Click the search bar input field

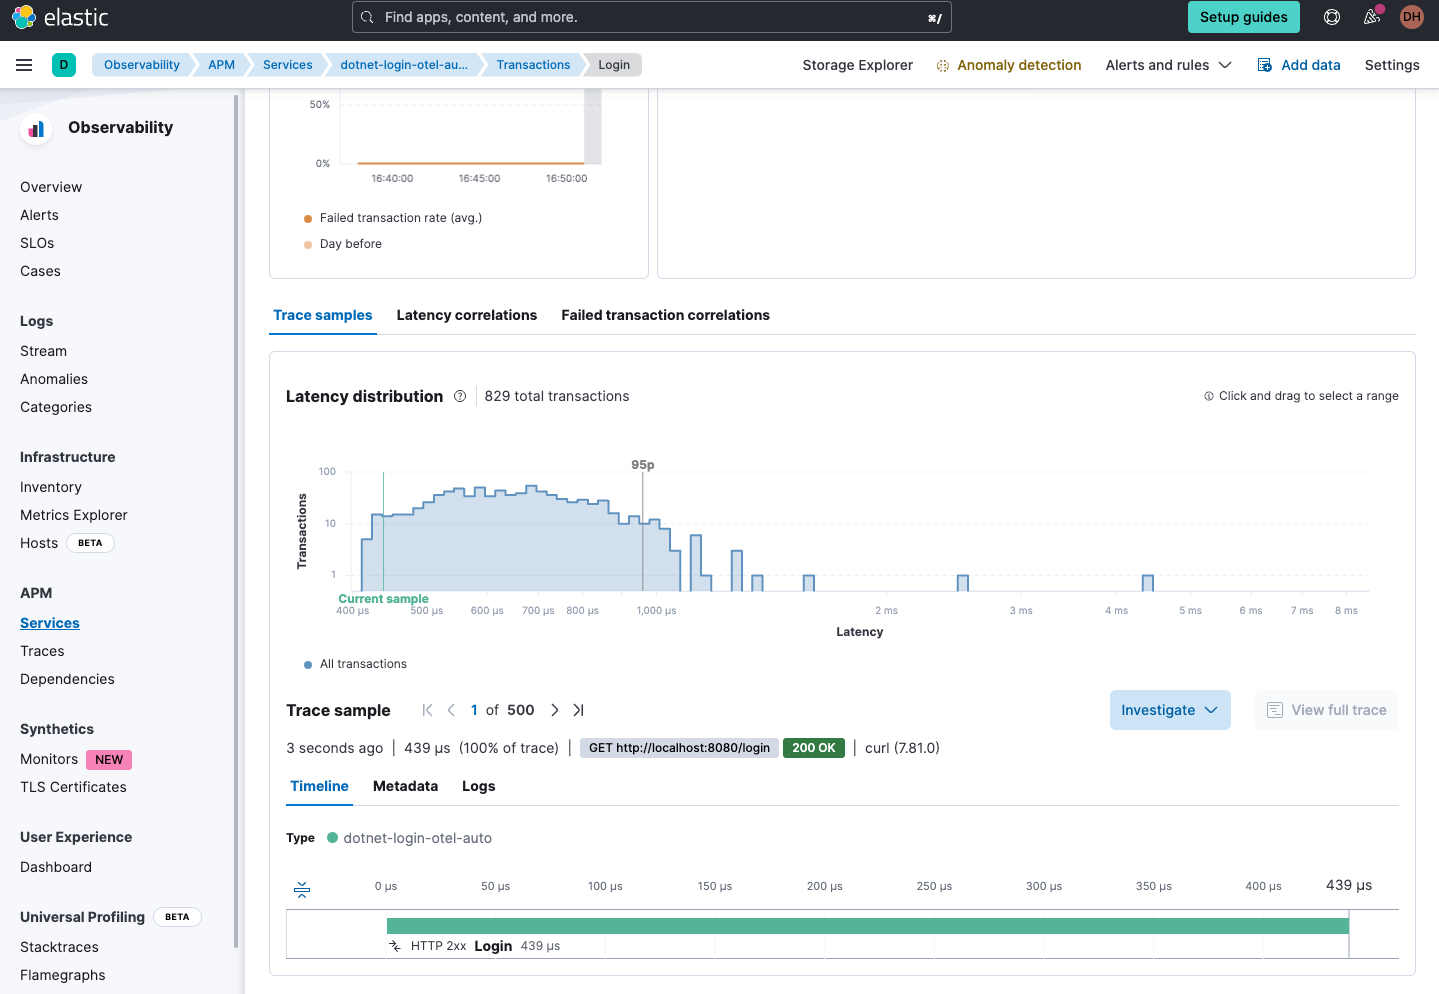pyautogui.click(x=650, y=17)
